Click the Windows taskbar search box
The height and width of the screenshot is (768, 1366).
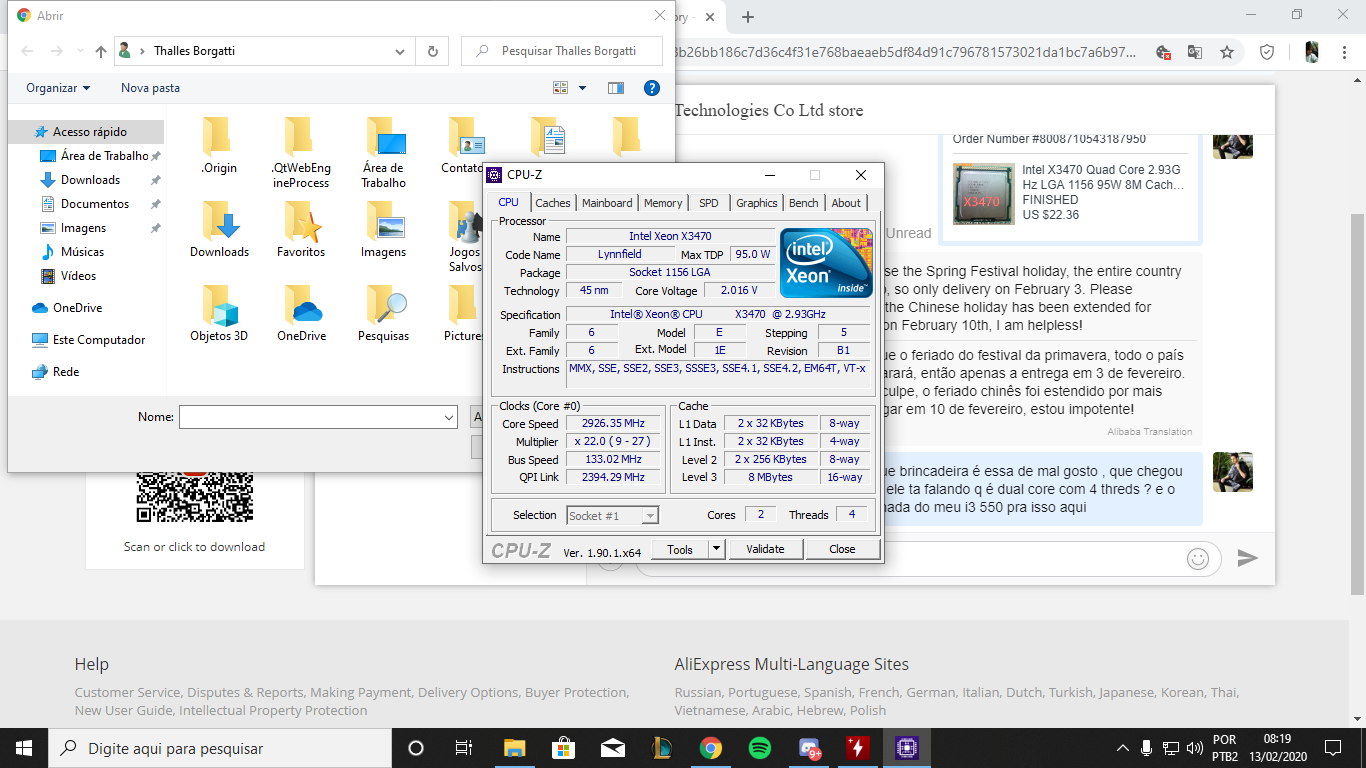pyautogui.click(x=219, y=748)
